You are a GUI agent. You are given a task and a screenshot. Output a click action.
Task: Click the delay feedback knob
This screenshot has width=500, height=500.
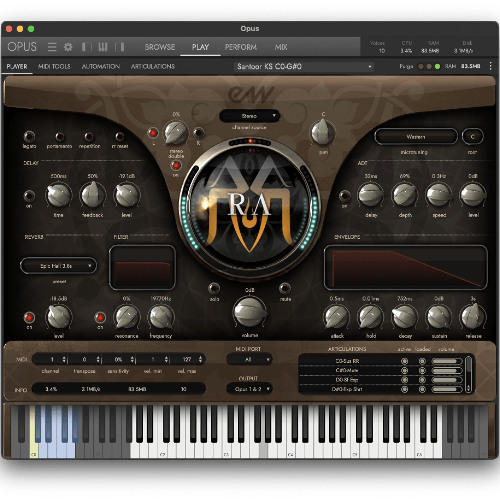coord(93,195)
